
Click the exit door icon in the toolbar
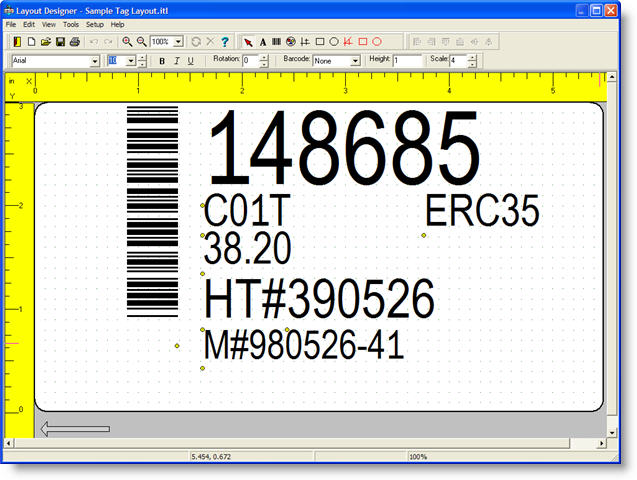[17, 41]
